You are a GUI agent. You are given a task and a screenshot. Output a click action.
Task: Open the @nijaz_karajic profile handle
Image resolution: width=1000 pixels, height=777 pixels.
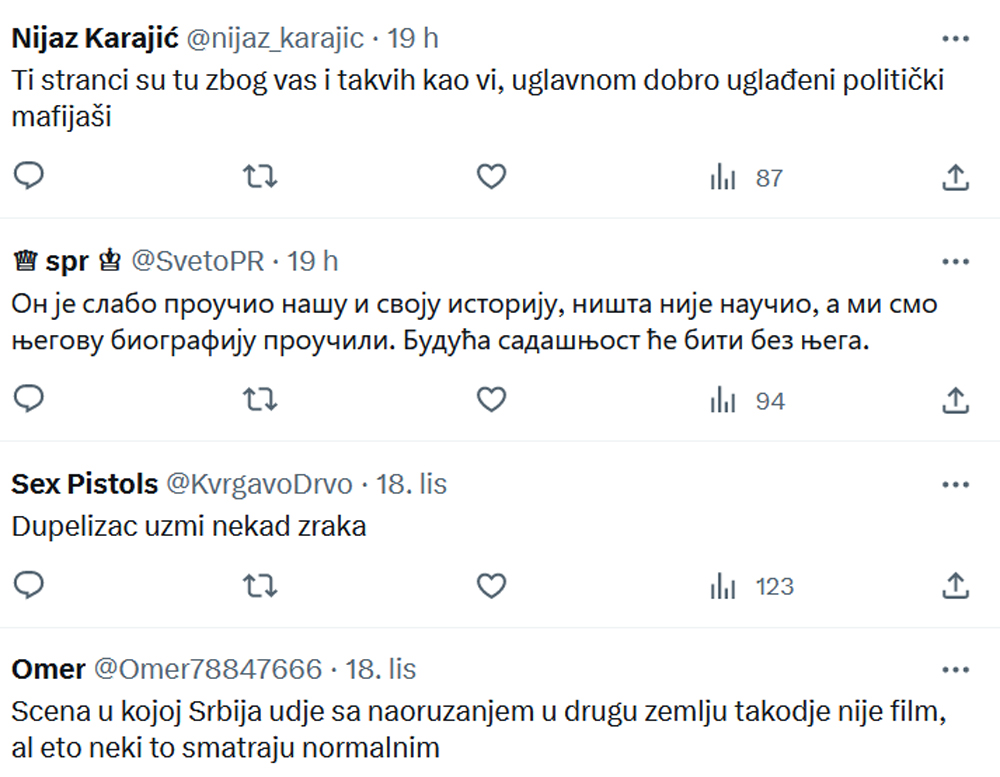275,39
